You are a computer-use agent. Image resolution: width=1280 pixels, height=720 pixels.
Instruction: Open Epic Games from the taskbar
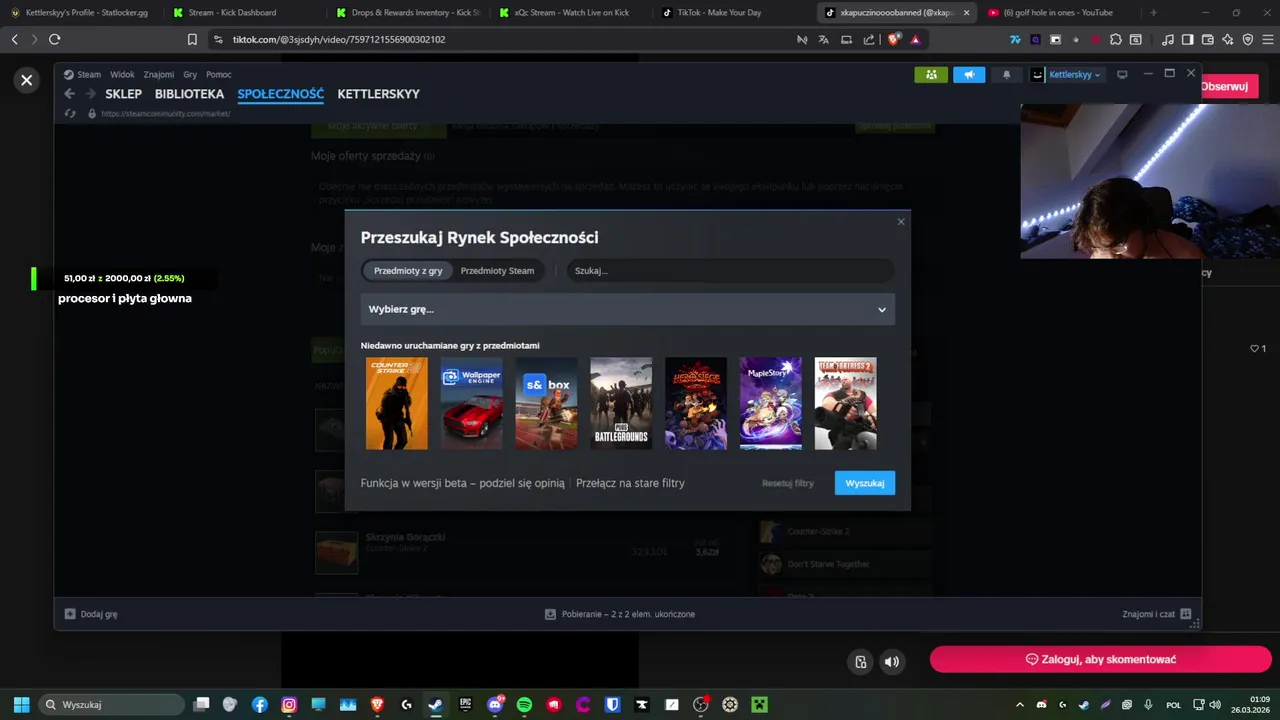pyautogui.click(x=465, y=704)
